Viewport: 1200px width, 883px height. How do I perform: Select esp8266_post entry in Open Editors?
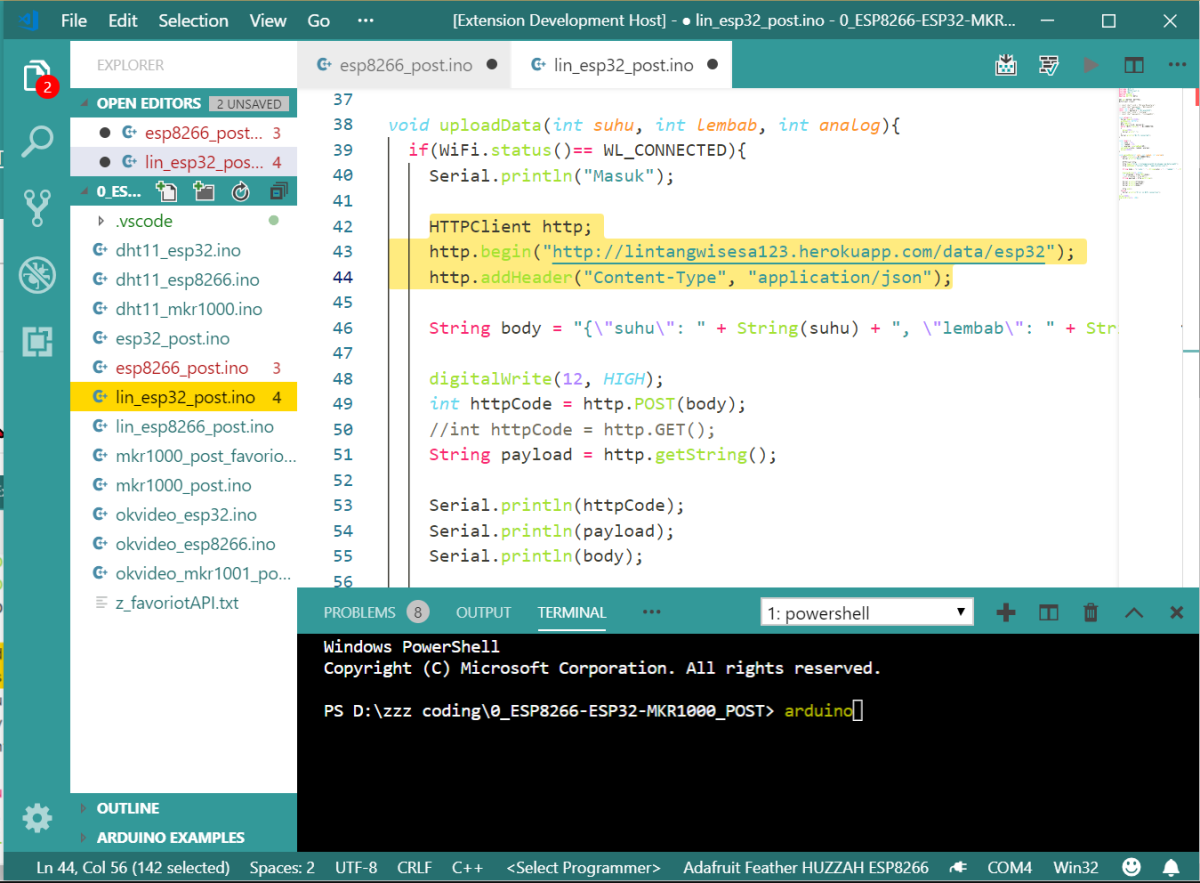tap(183, 132)
